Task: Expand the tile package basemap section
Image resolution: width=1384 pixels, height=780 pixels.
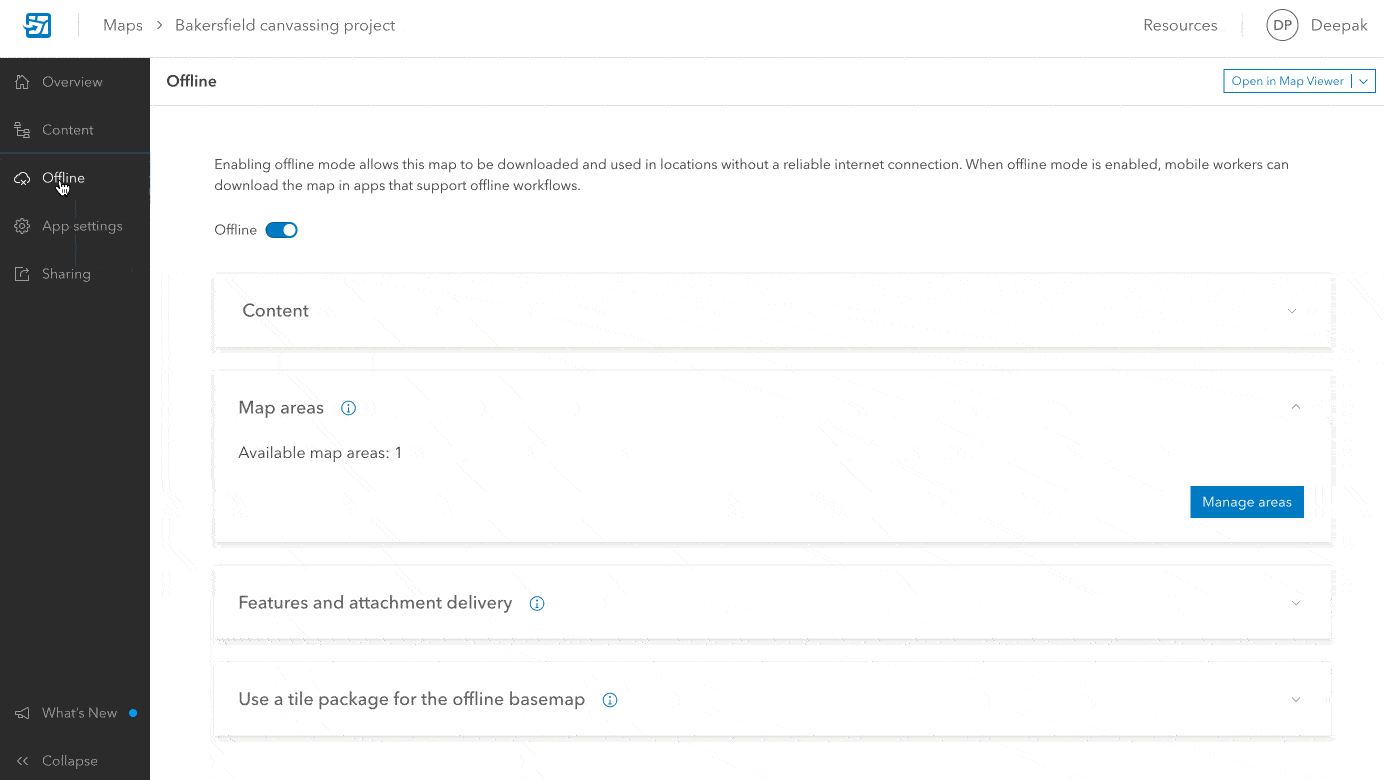Action: (1296, 700)
